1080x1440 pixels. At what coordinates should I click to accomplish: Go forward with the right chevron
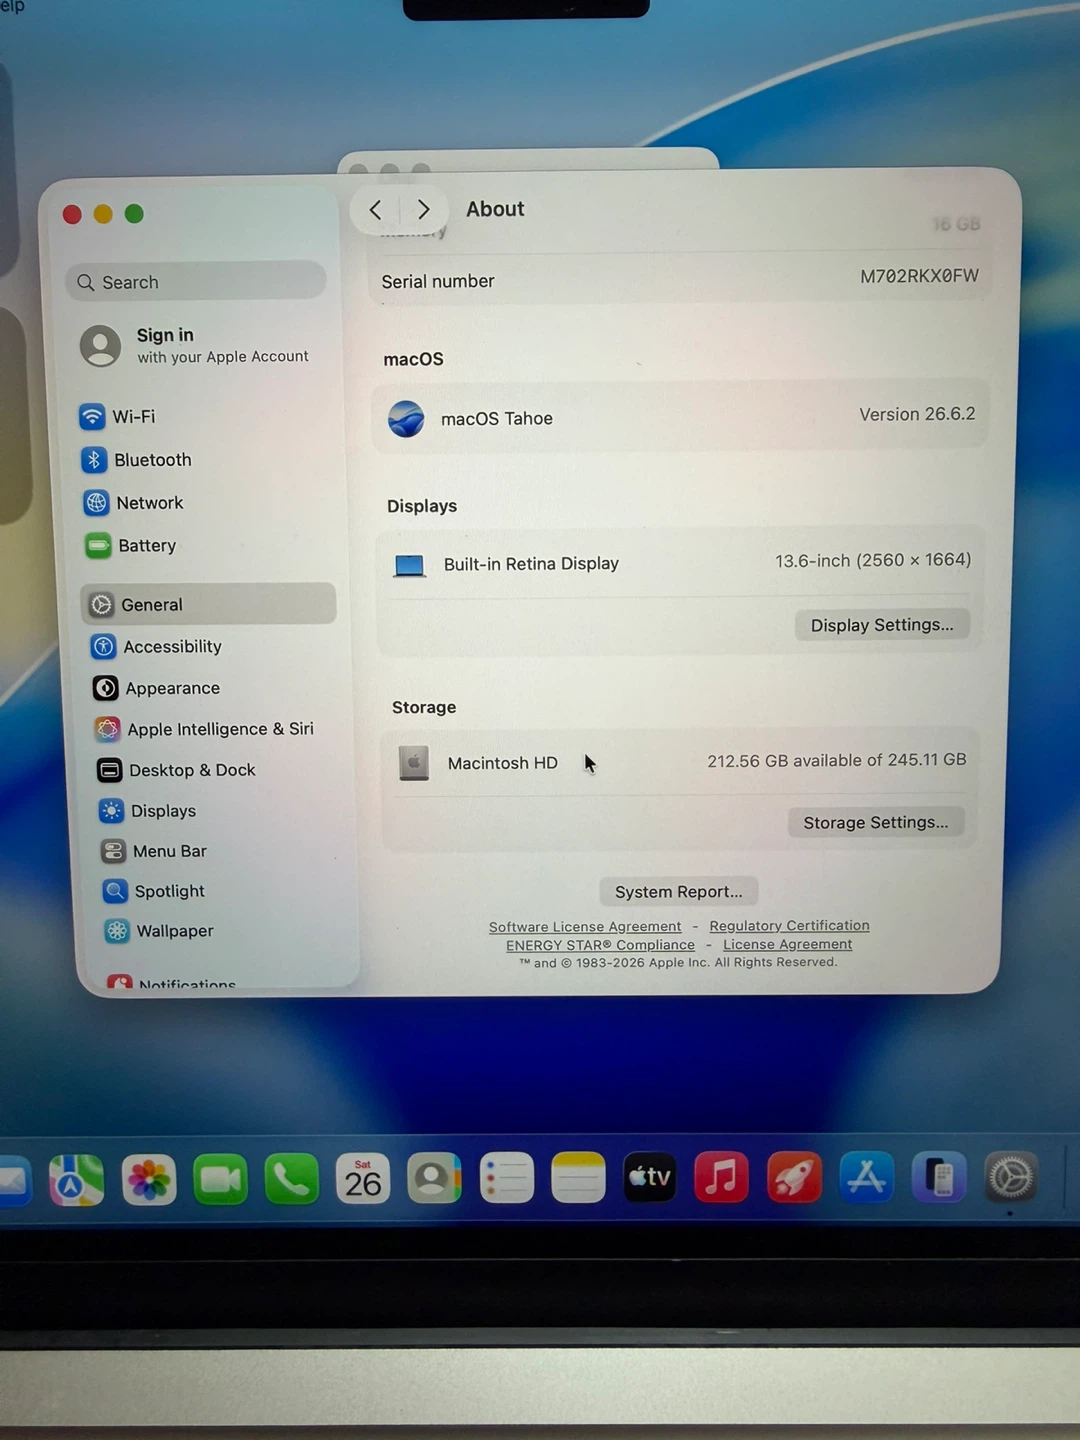[423, 209]
